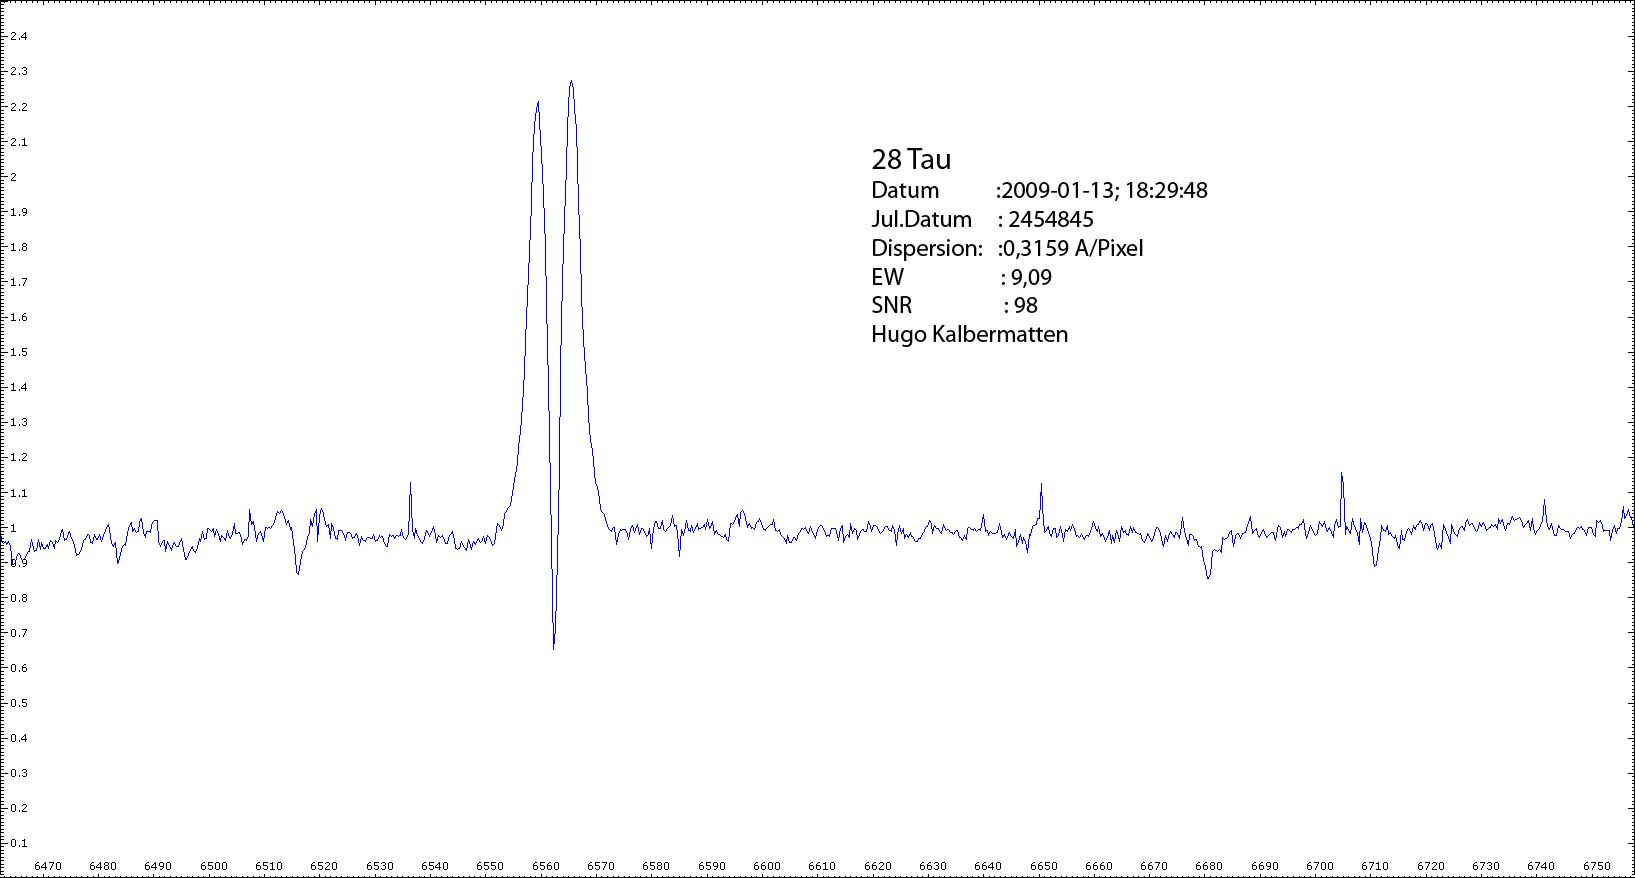Click the "28 Tau" title text
The width and height of the screenshot is (1635, 878).
[911, 160]
